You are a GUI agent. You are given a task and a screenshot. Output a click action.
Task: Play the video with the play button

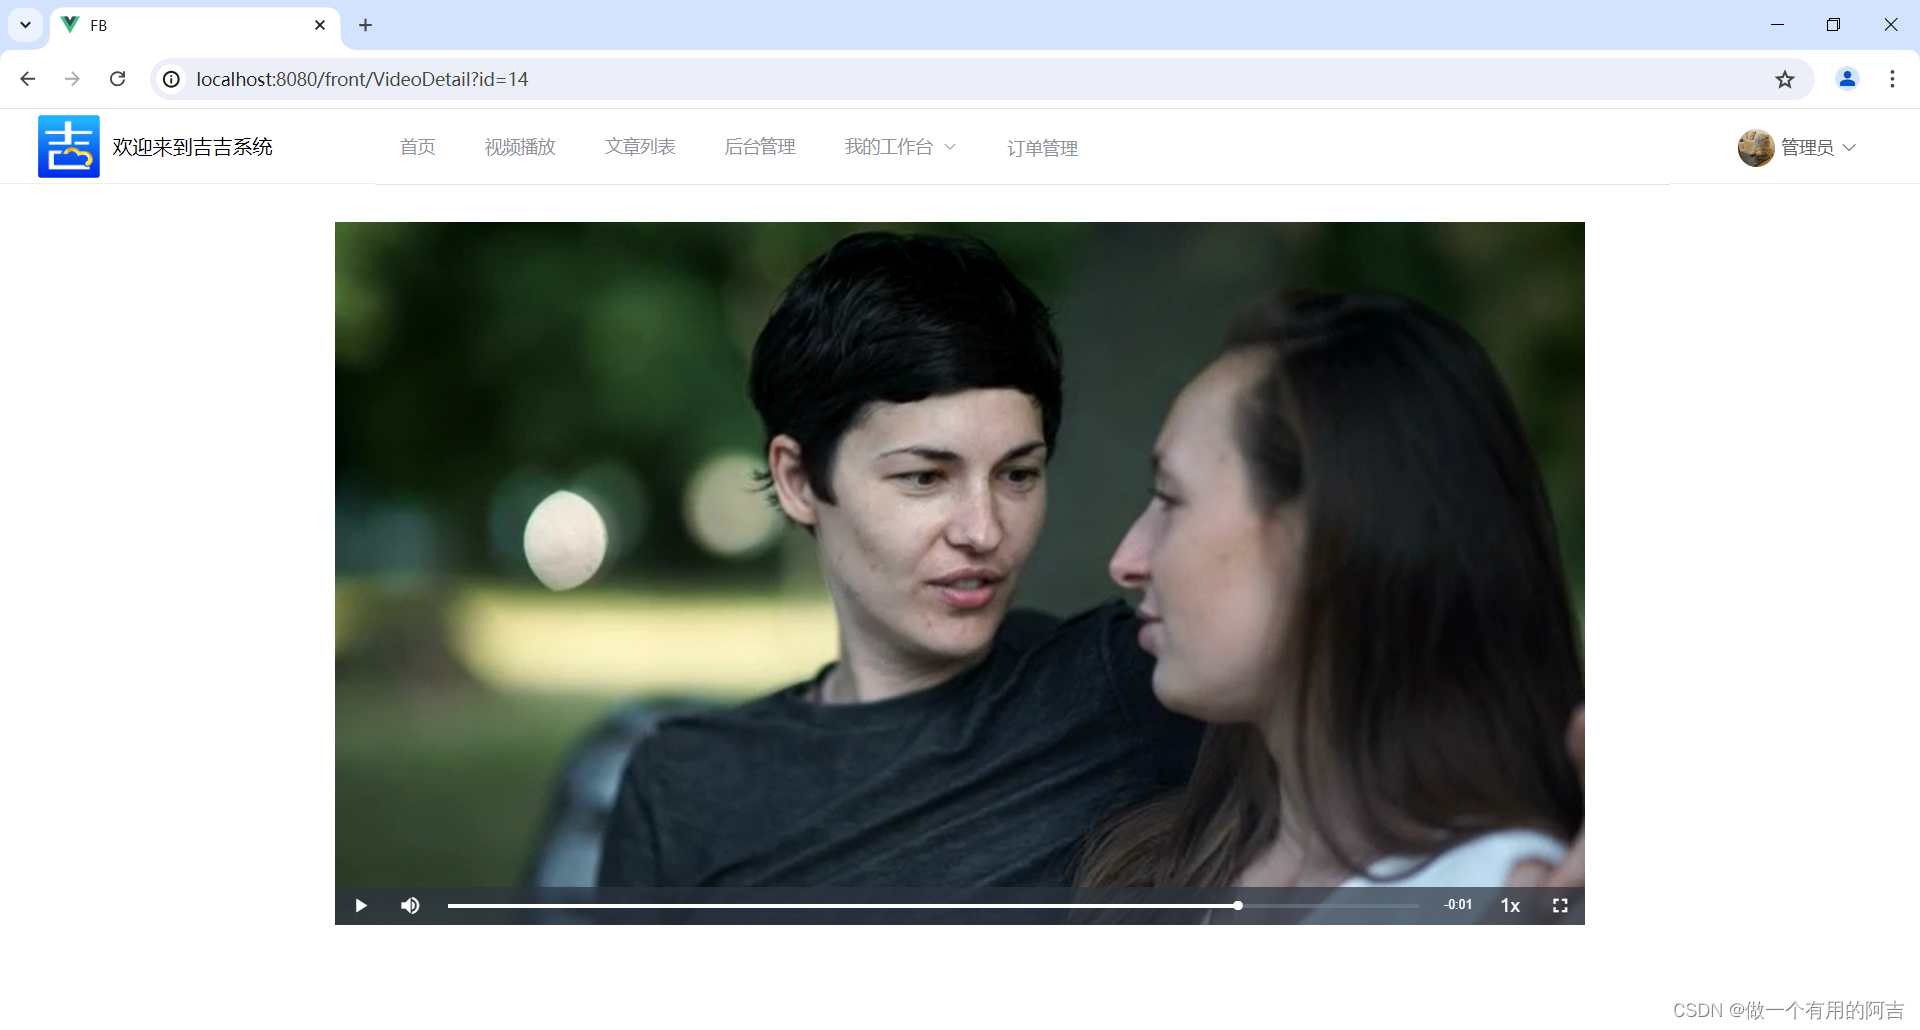coord(361,906)
